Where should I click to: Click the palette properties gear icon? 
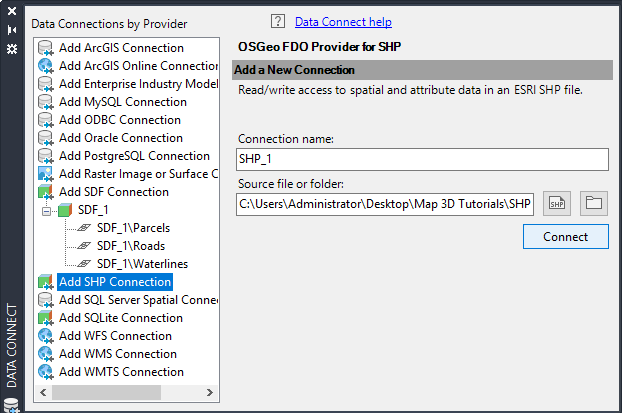pyautogui.click(x=12, y=47)
